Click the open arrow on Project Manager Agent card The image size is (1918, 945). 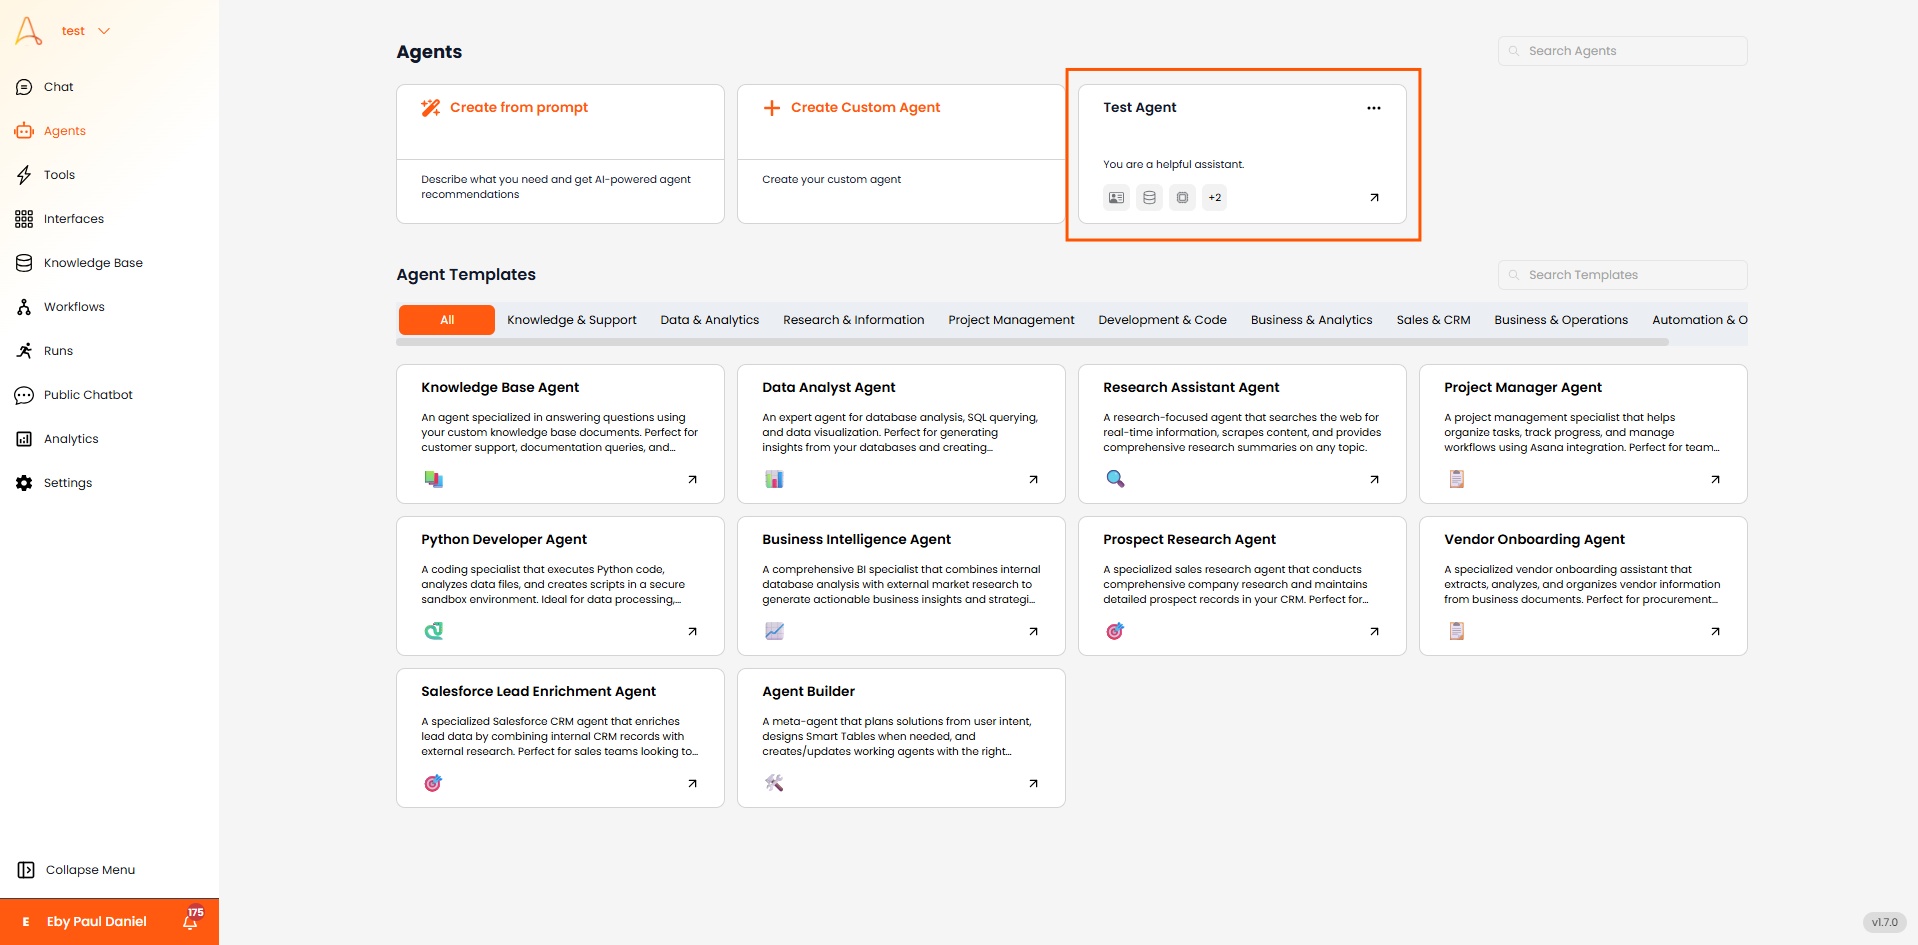click(1715, 480)
